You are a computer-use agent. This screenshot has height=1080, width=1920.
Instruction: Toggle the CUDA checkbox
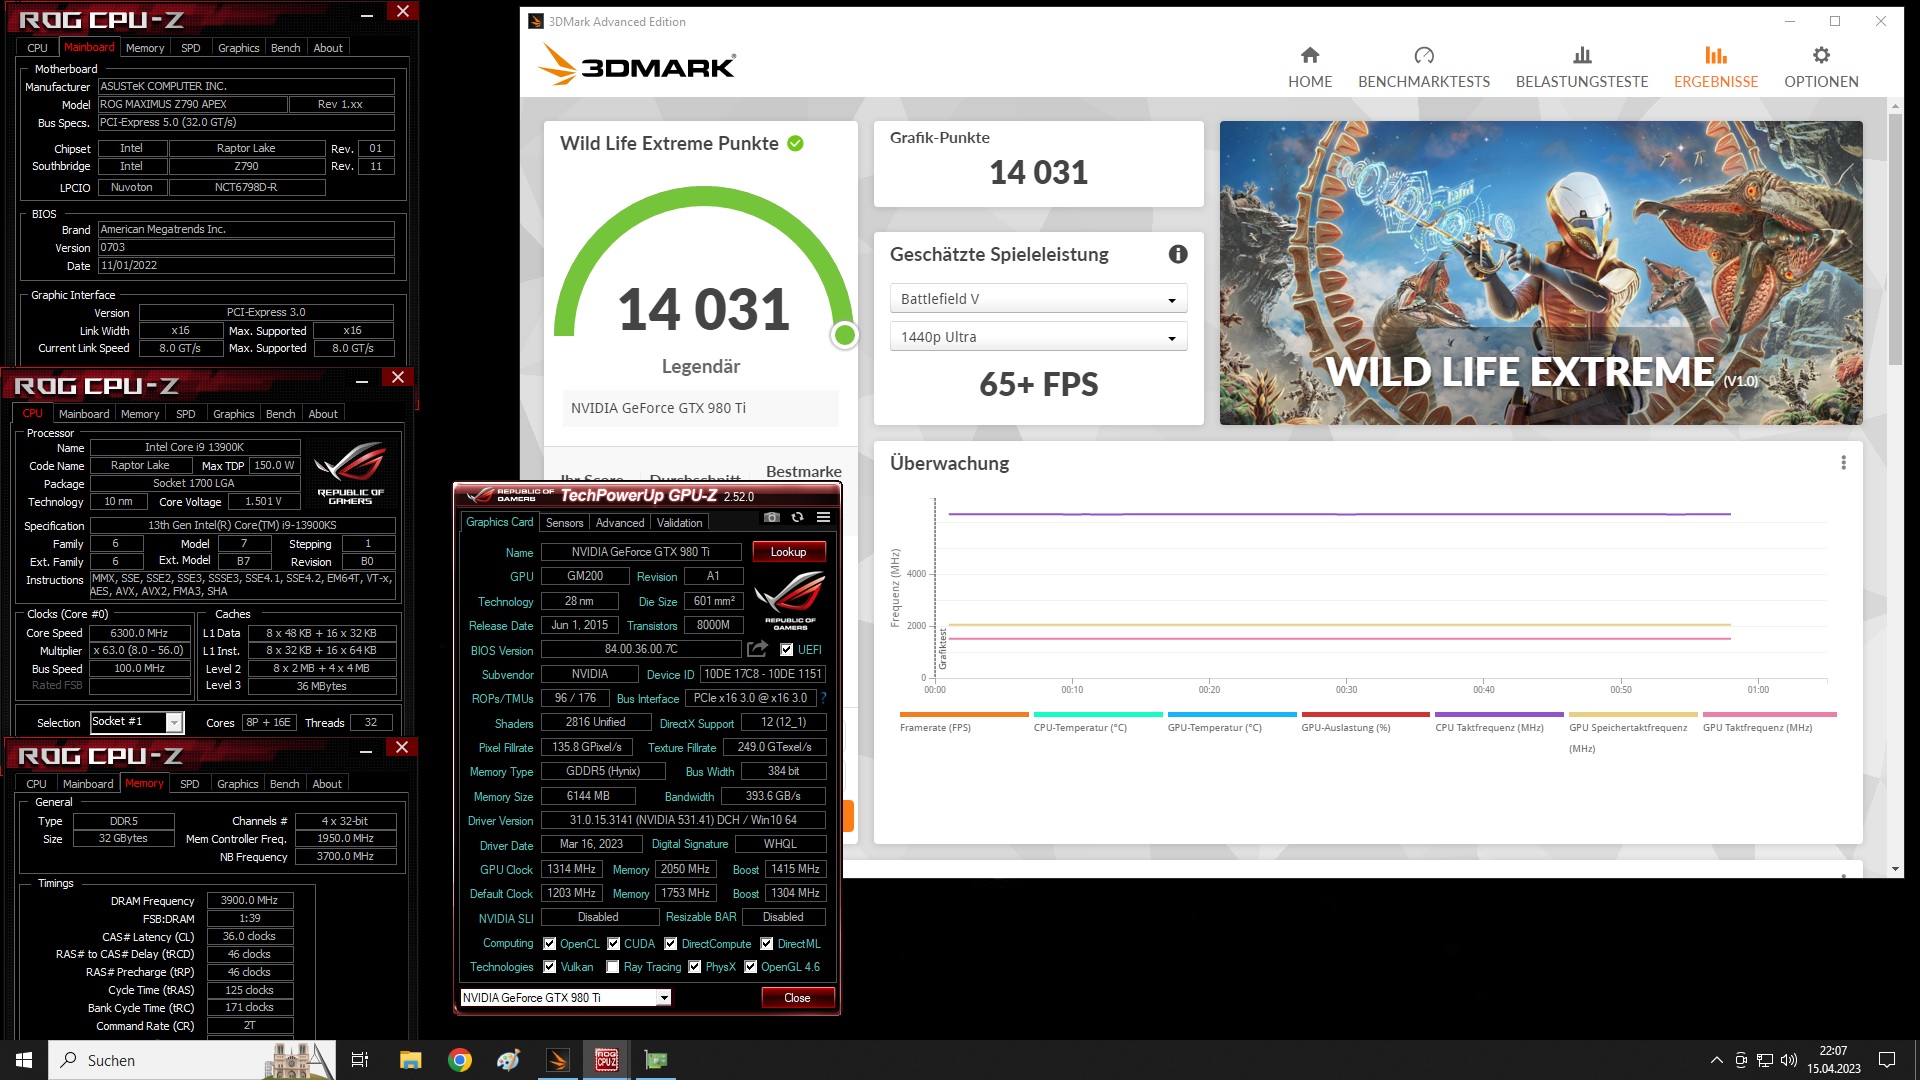click(613, 943)
